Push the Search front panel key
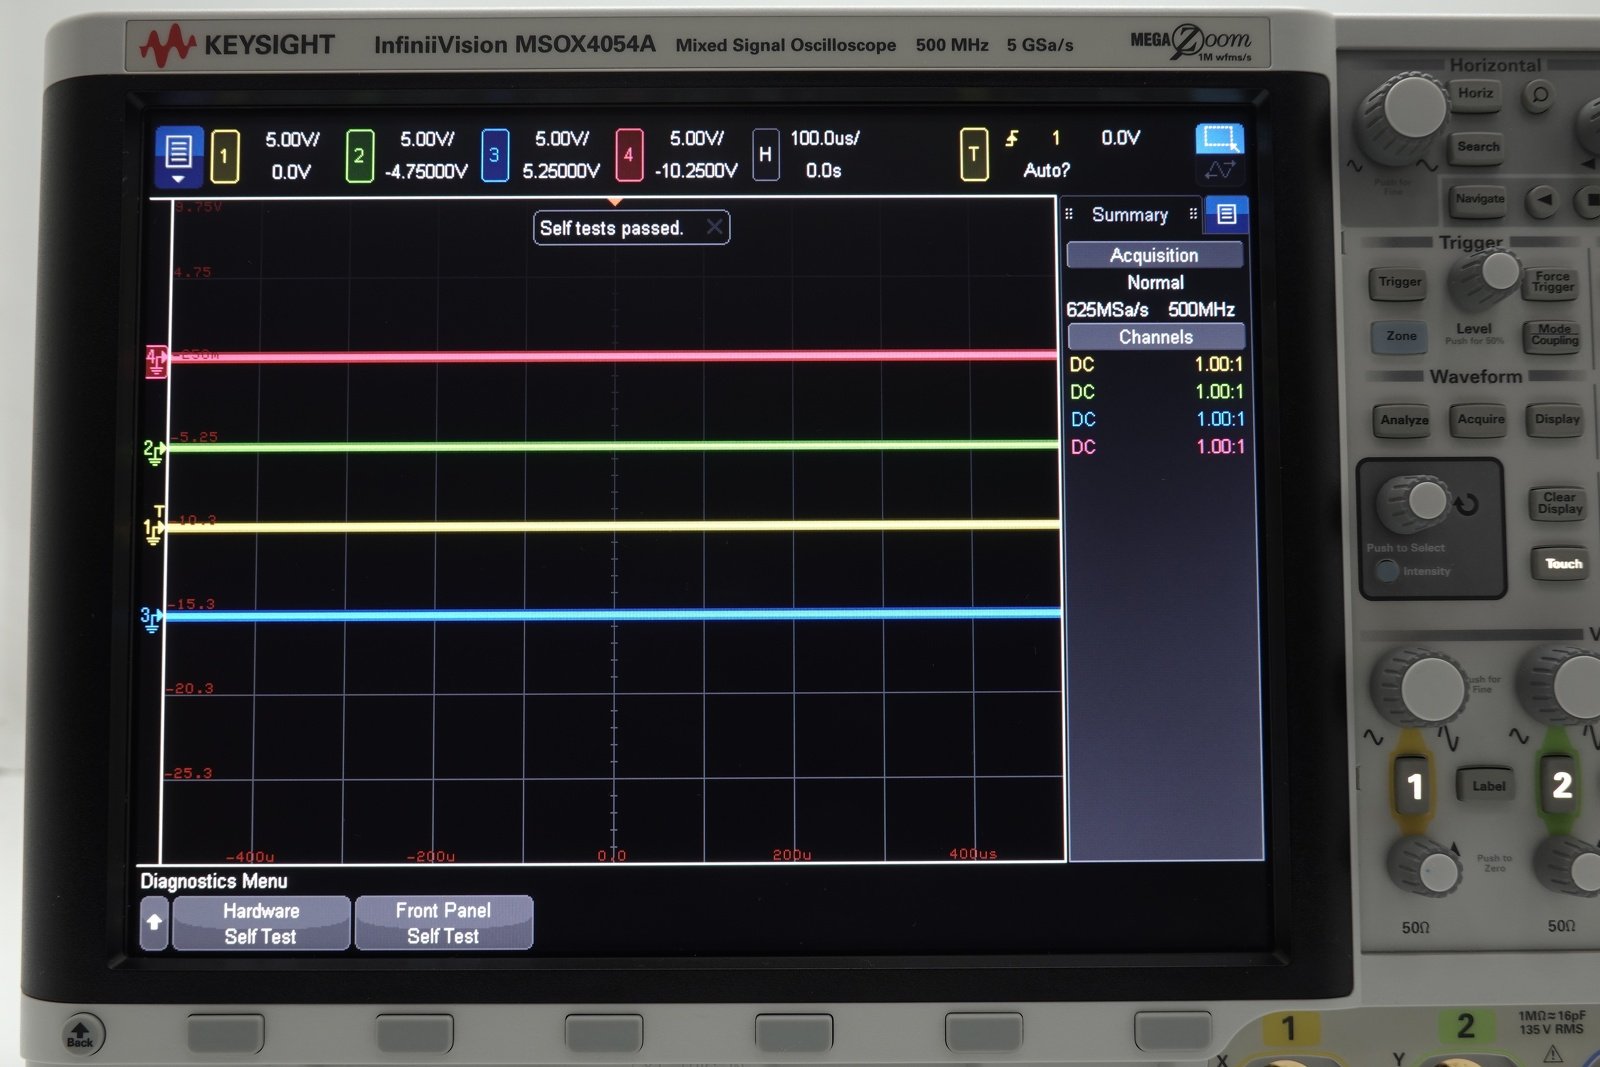Viewport: 1600px width, 1067px height. 1478,147
